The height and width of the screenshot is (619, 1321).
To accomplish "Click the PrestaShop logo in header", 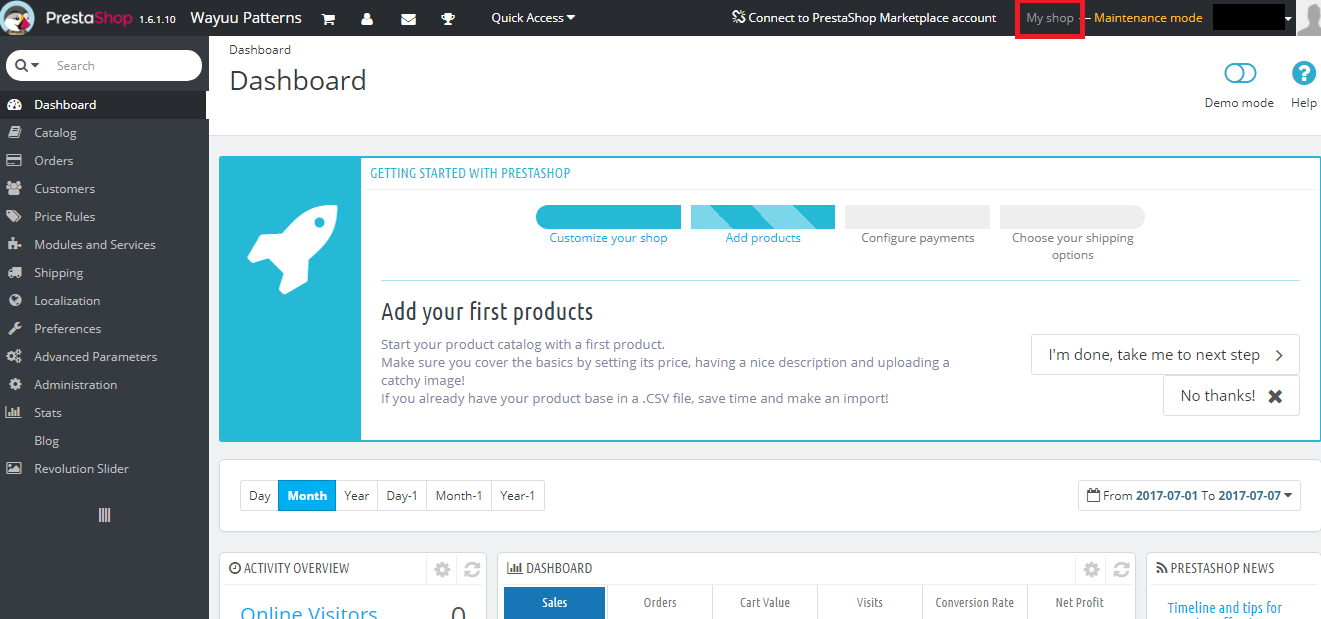I will tap(67, 18).
